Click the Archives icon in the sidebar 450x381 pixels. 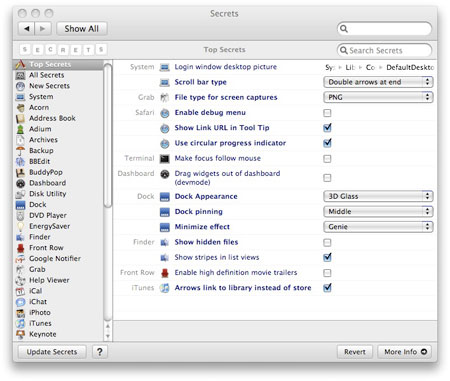click(x=21, y=140)
